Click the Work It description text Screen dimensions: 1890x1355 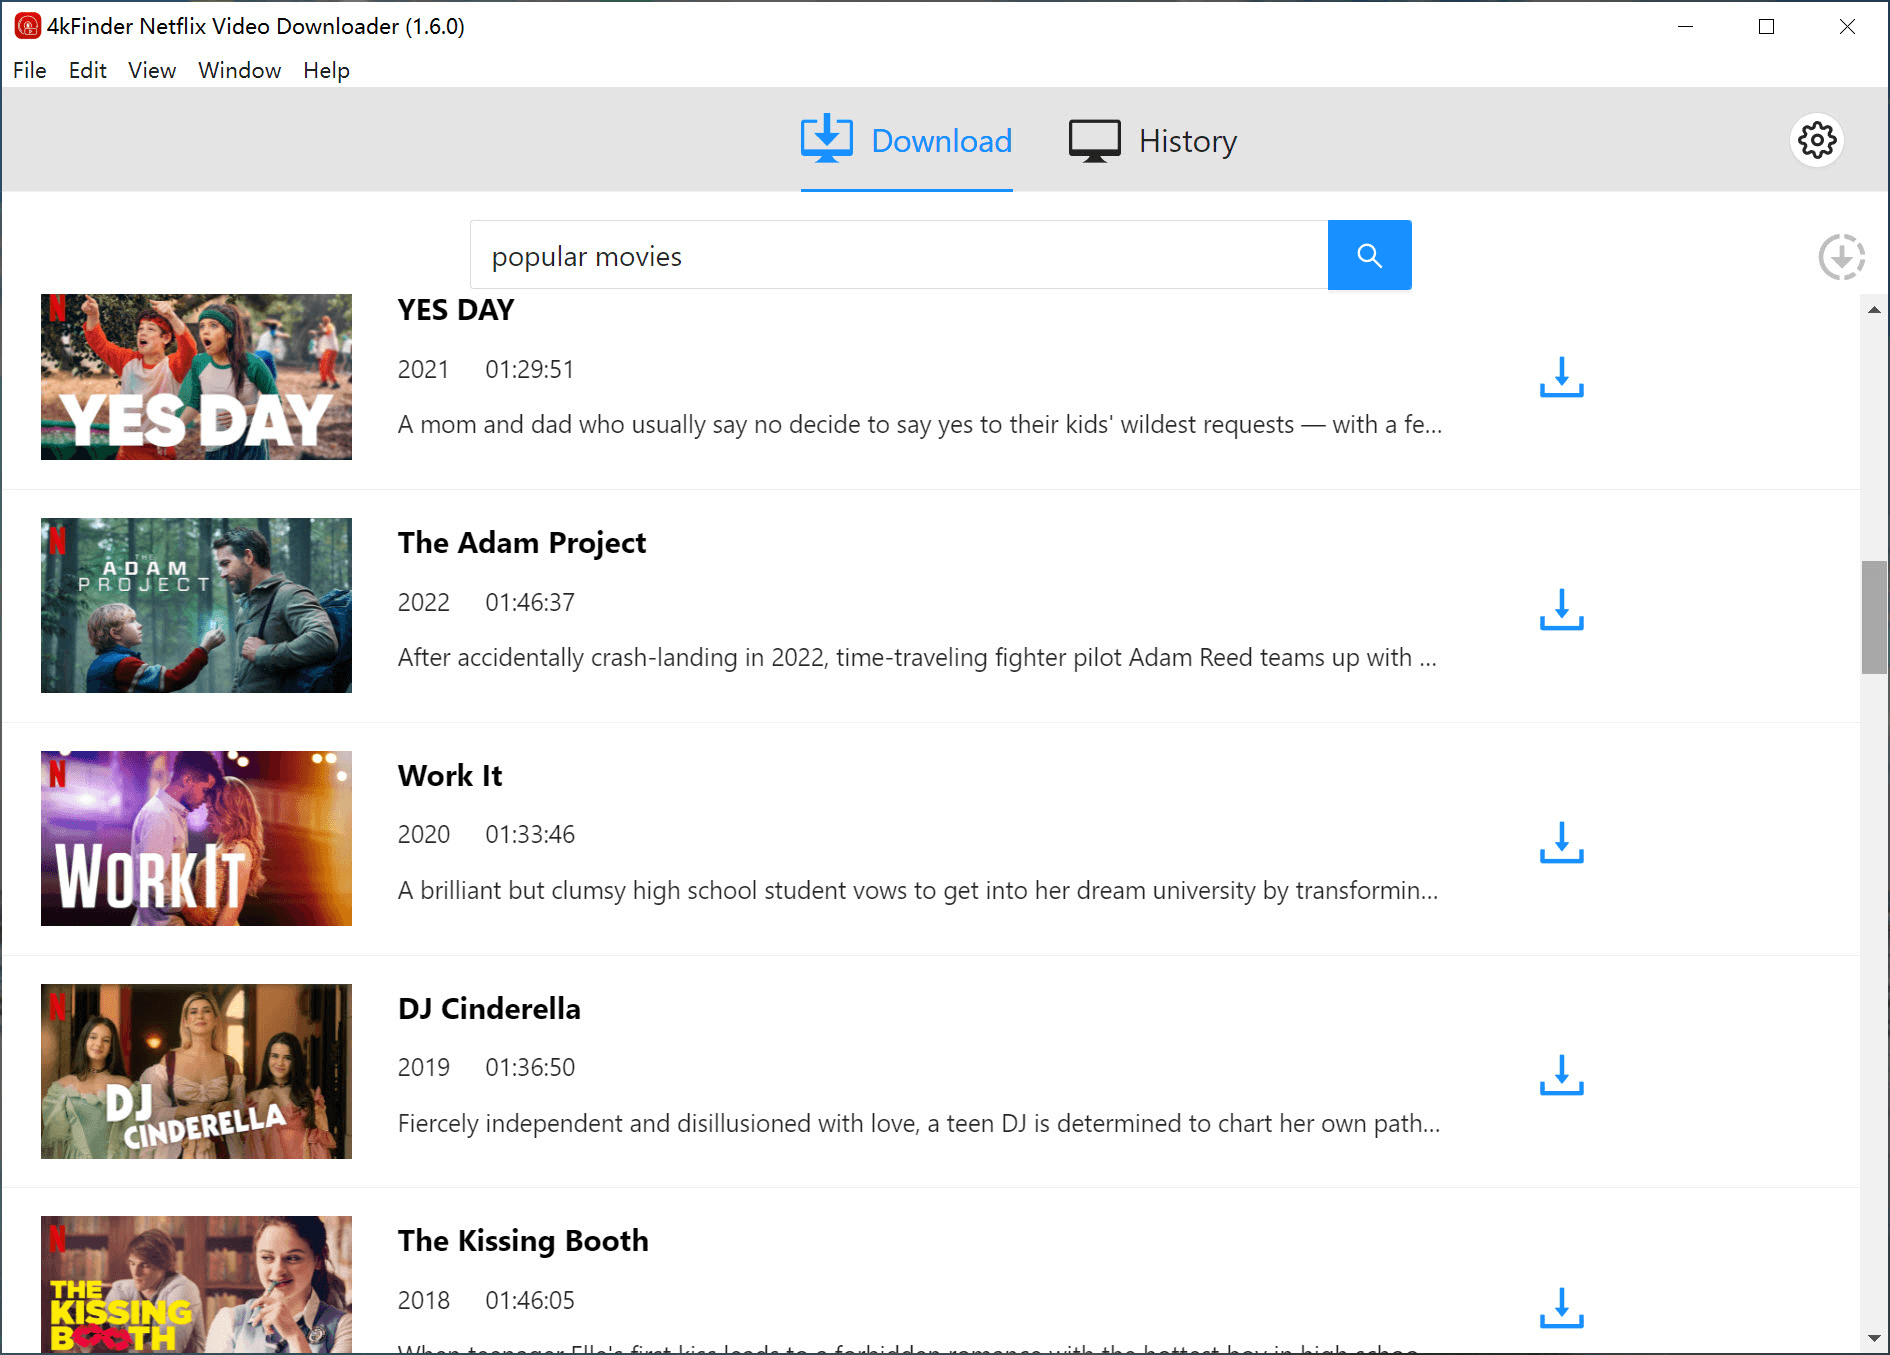[918, 891]
